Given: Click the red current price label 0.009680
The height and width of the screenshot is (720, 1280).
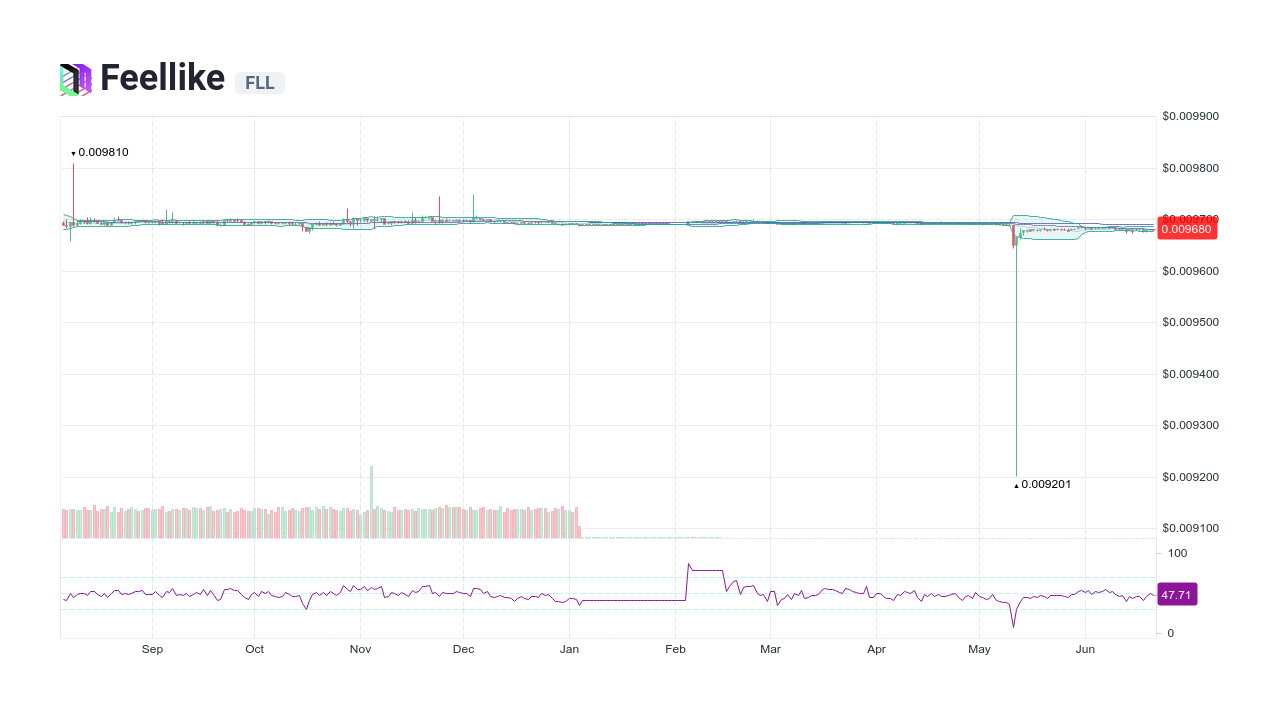Looking at the screenshot, I should pyautogui.click(x=1187, y=228).
